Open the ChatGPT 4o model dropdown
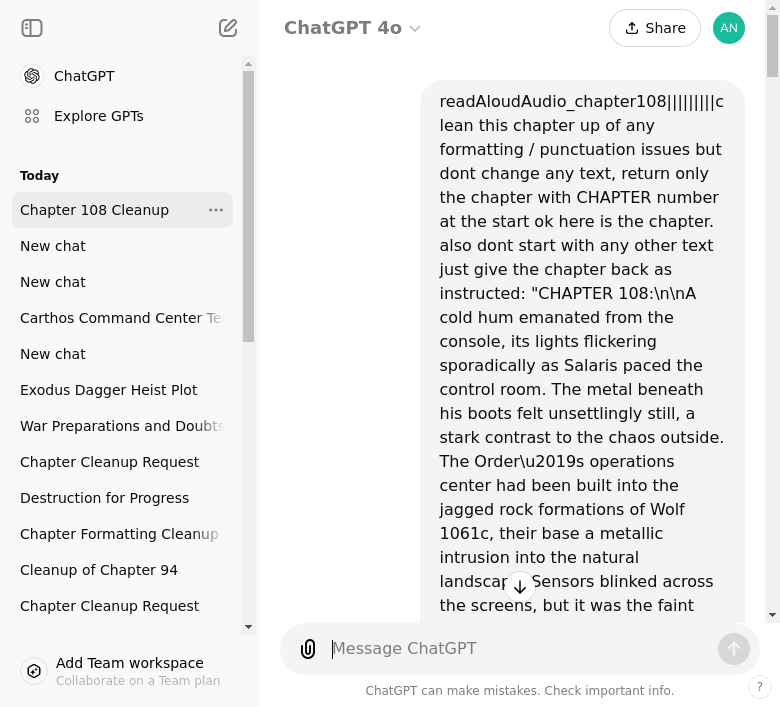This screenshot has height=707, width=780. 352,28
